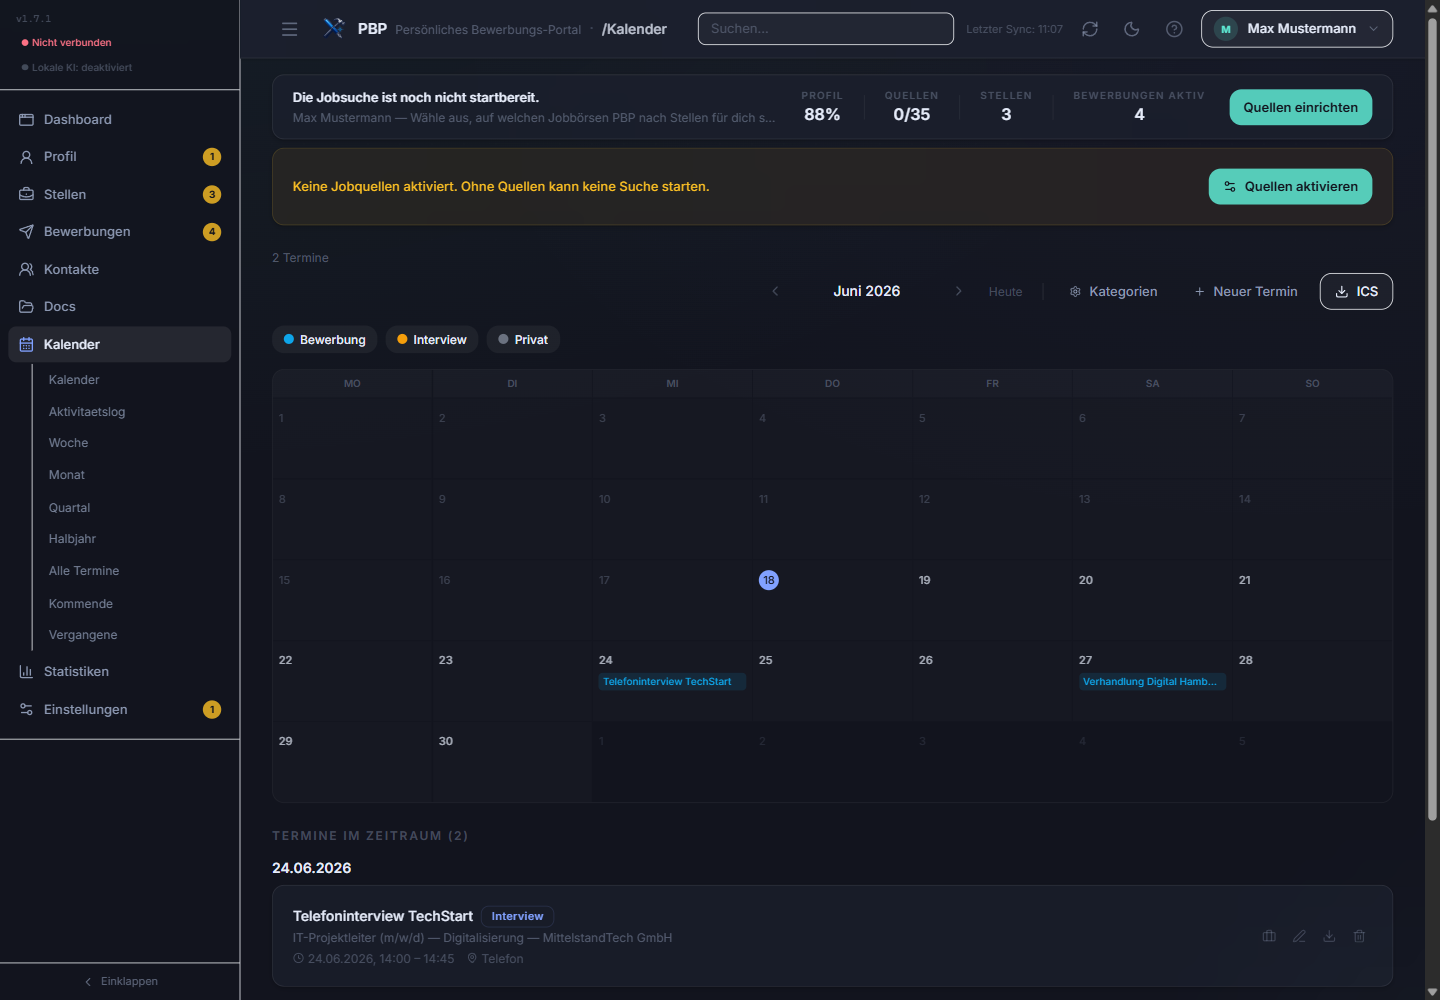This screenshot has height=1000, width=1440.
Task: Click the Telefoninterview TechStart title in list
Action: (382, 916)
